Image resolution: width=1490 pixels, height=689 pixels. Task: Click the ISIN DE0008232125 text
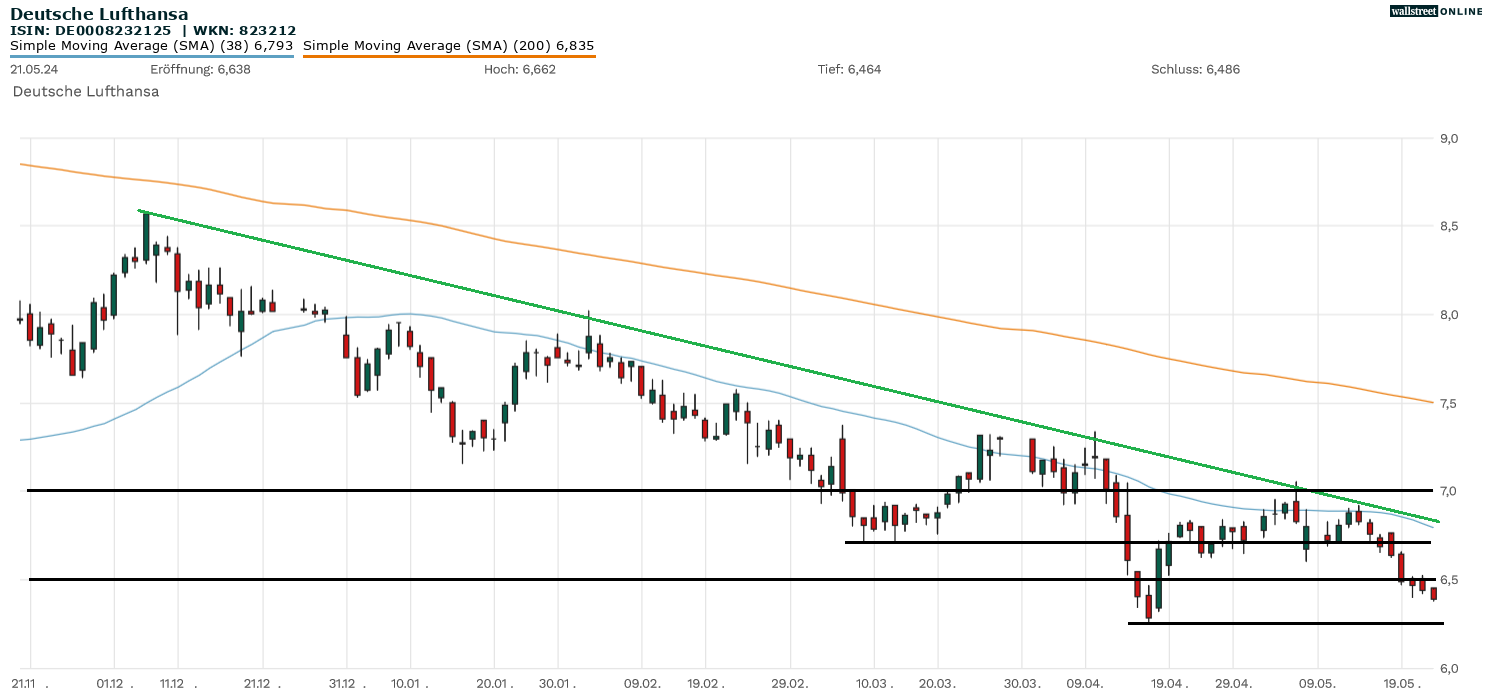91,31
